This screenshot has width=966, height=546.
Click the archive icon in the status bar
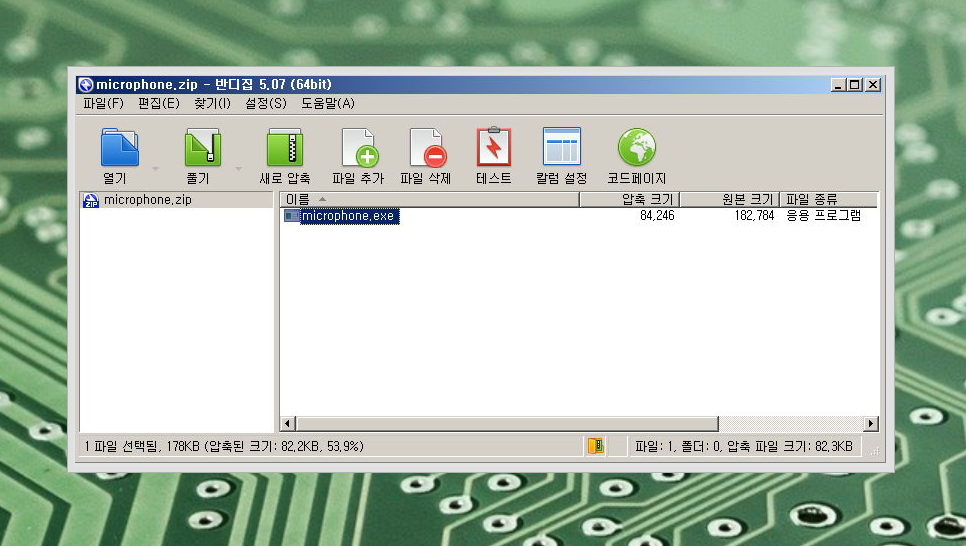596,446
